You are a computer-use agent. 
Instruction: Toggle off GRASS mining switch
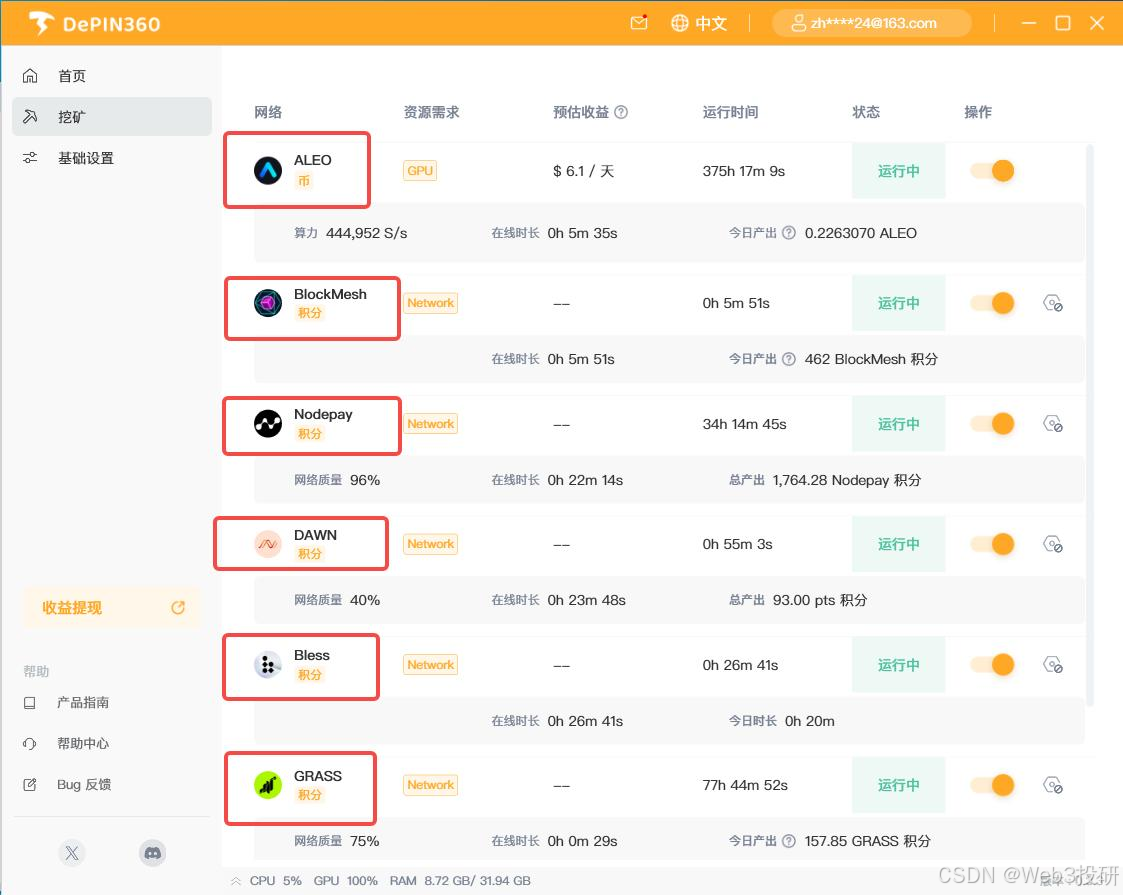(x=993, y=785)
